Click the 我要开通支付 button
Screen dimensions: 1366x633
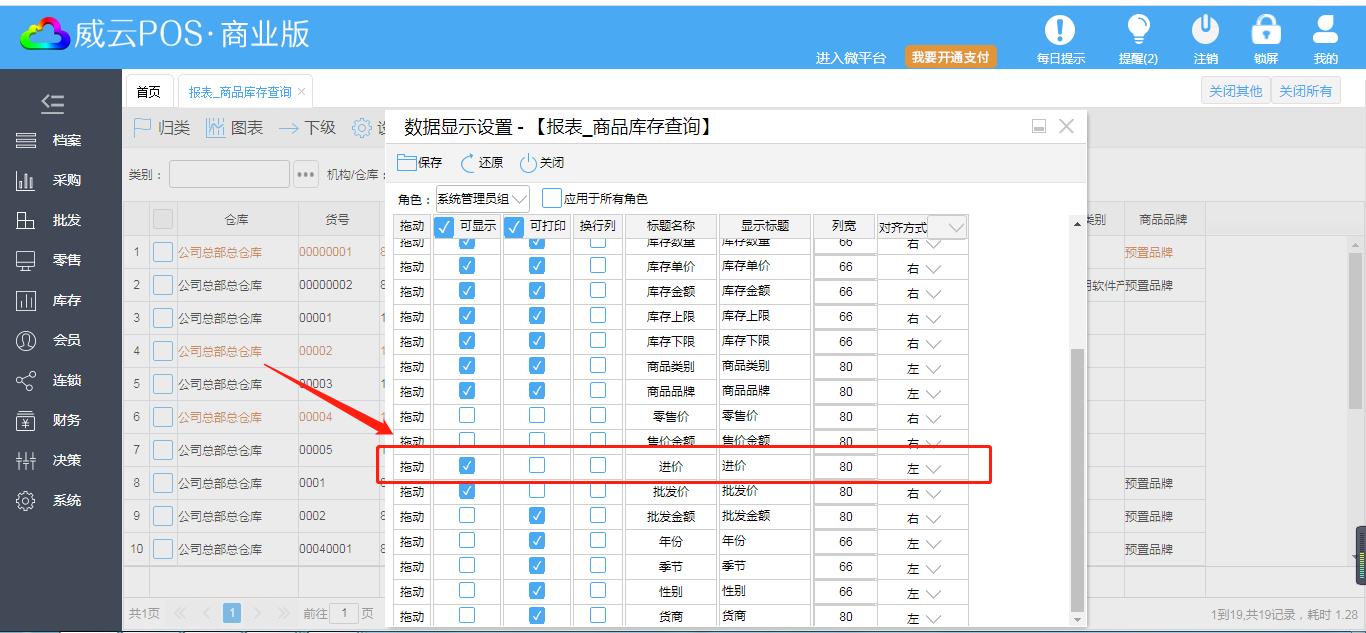tap(950, 57)
